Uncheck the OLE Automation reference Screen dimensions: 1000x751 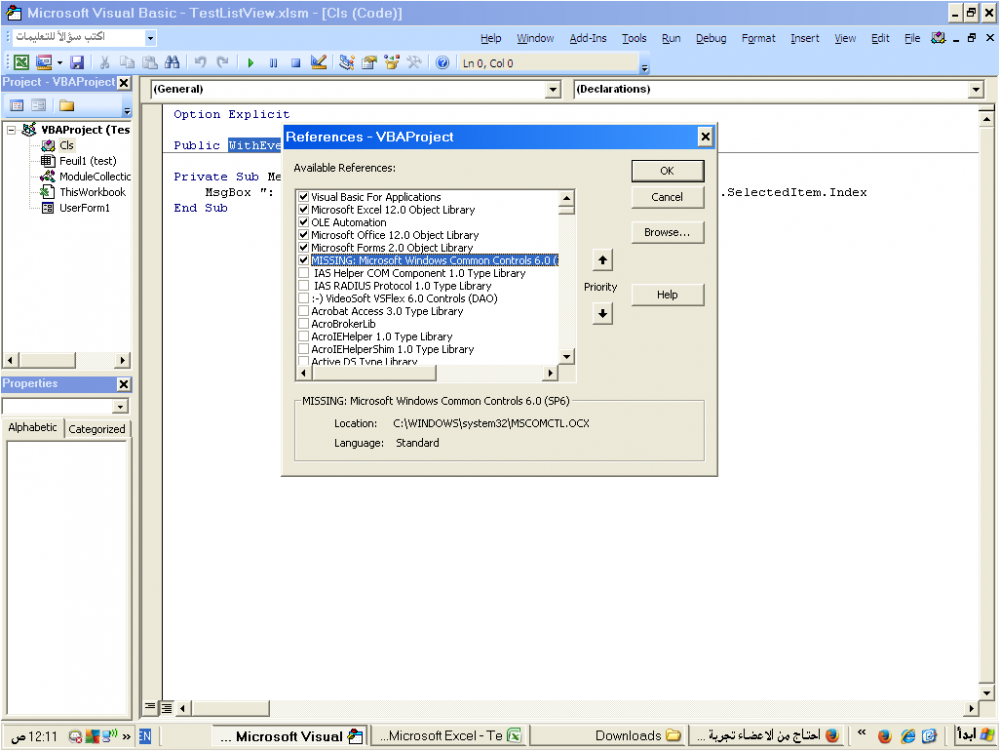(304, 222)
